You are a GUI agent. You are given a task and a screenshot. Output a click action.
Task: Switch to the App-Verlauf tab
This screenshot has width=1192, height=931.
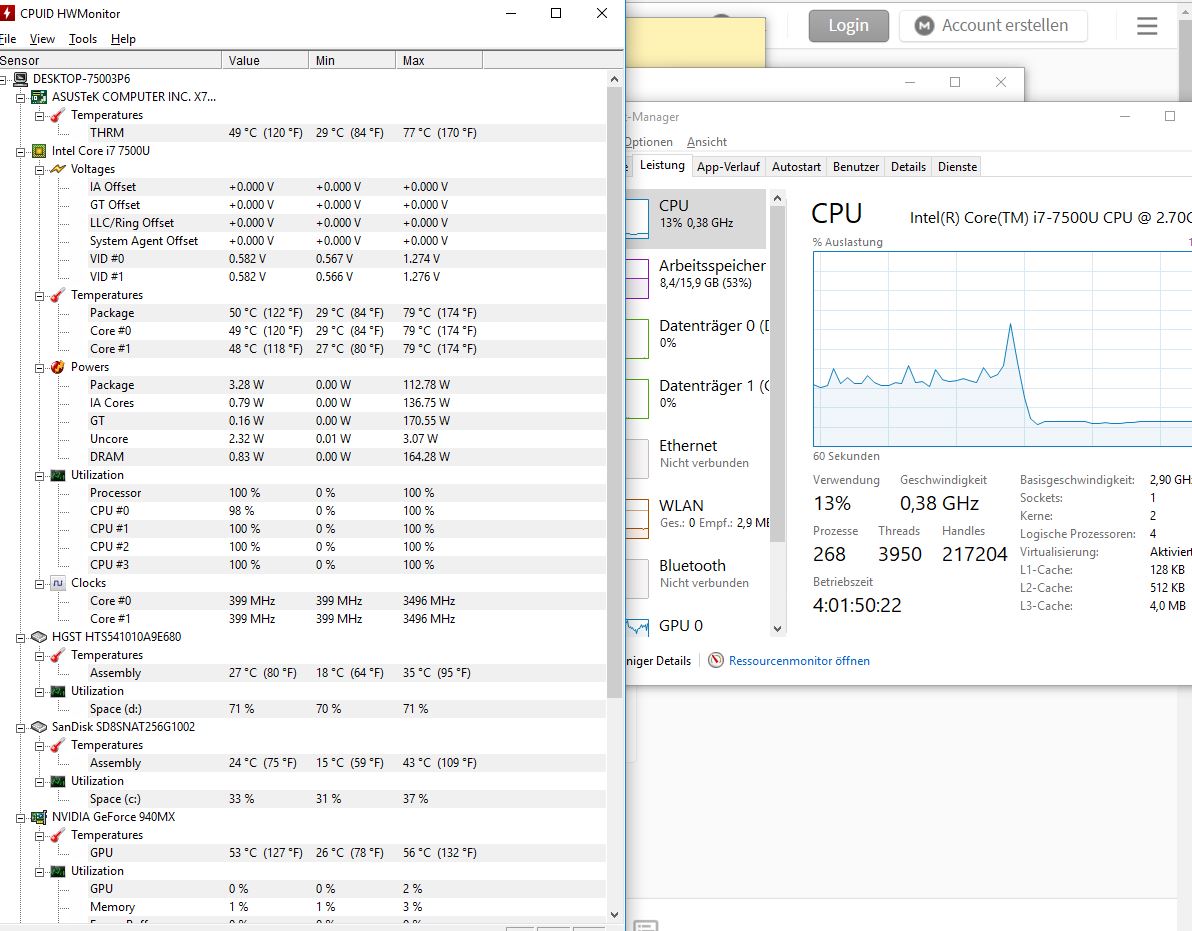click(x=728, y=166)
